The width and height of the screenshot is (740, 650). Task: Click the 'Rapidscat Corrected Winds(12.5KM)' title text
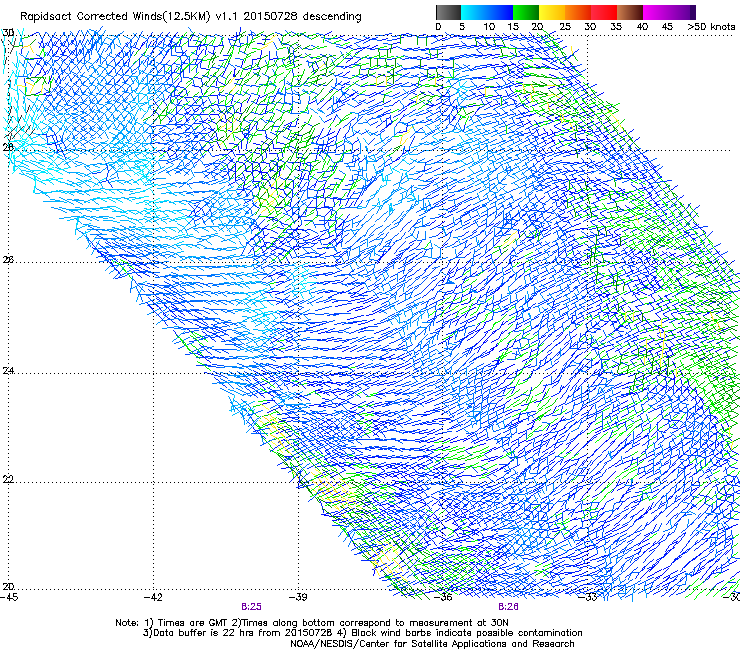[x=115, y=17]
